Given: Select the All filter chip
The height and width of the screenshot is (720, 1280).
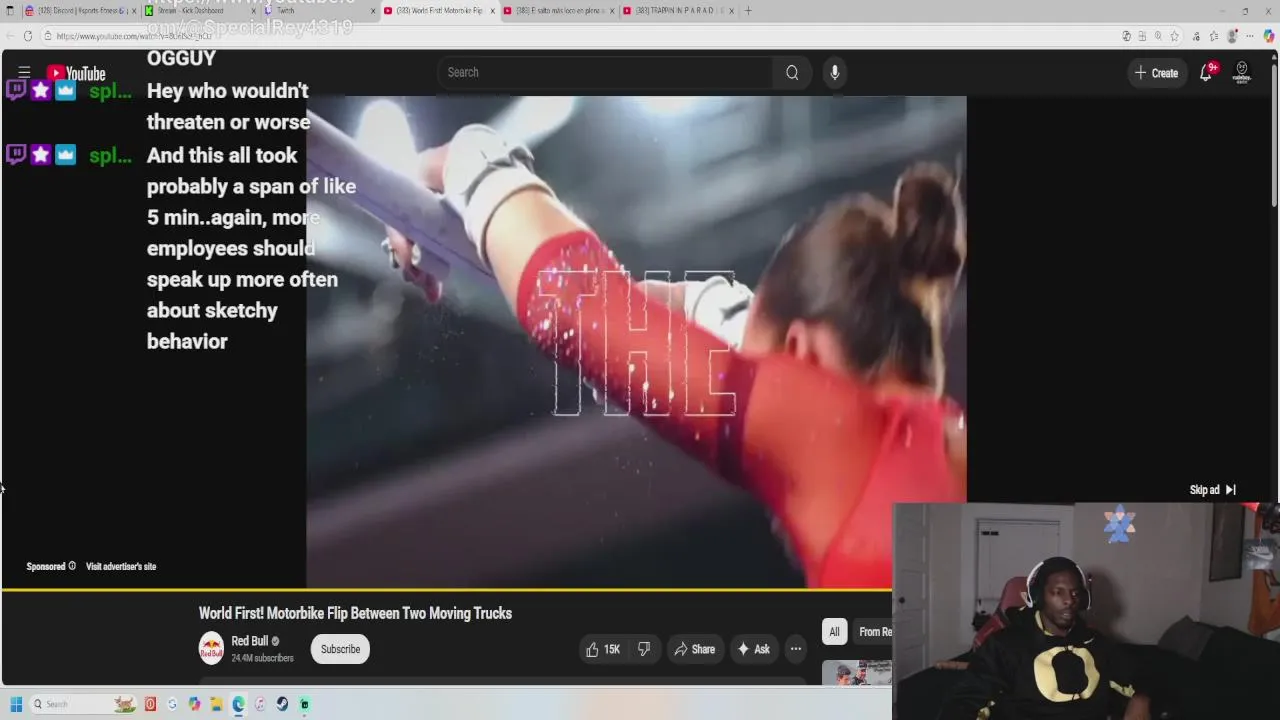Looking at the screenshot, I should coord(834,631).
